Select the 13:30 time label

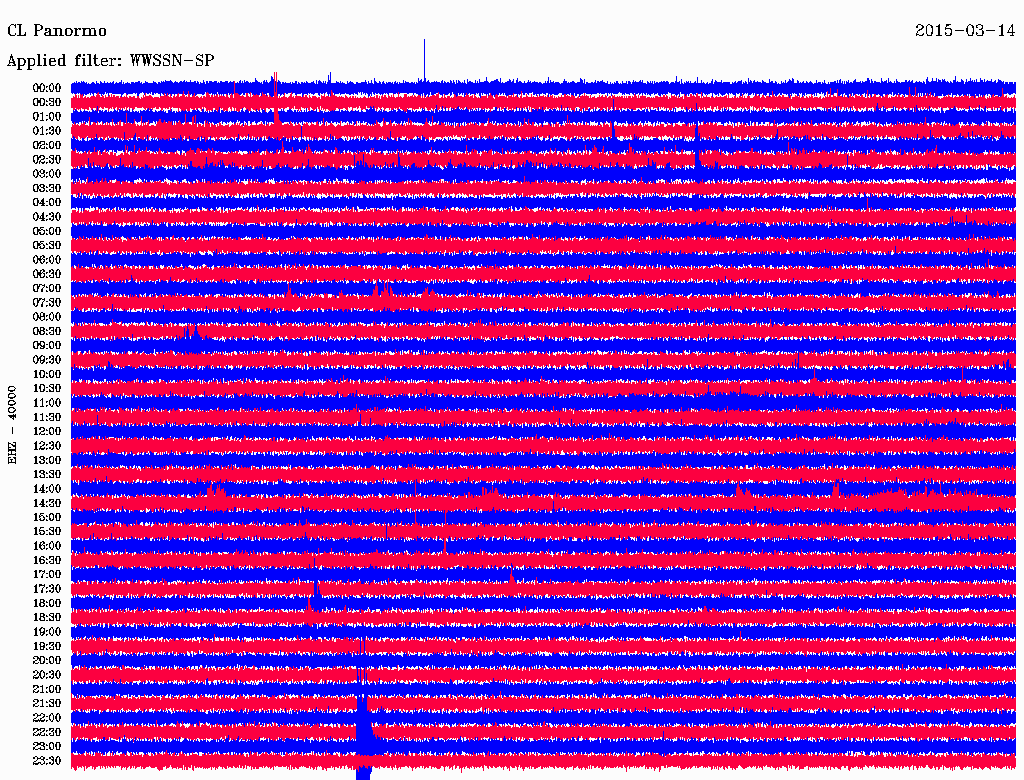click(x=47, y=474)
